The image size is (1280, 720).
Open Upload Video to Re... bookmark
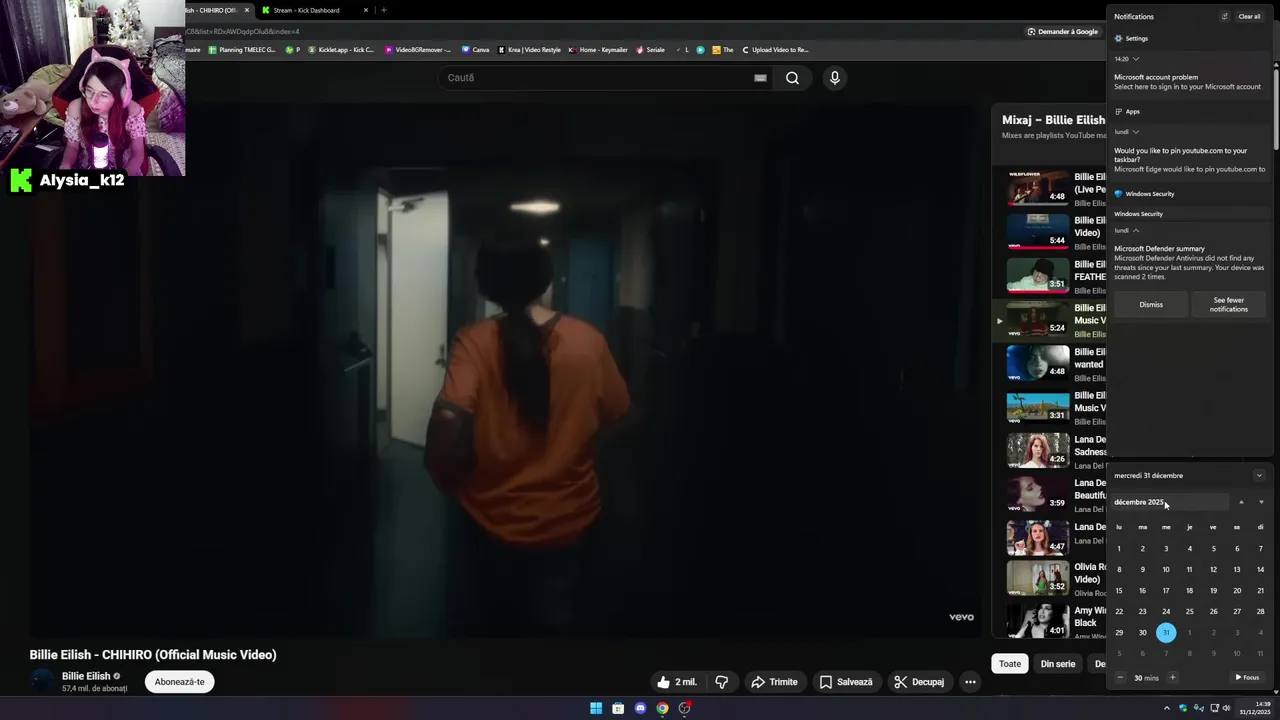[775, 50]
